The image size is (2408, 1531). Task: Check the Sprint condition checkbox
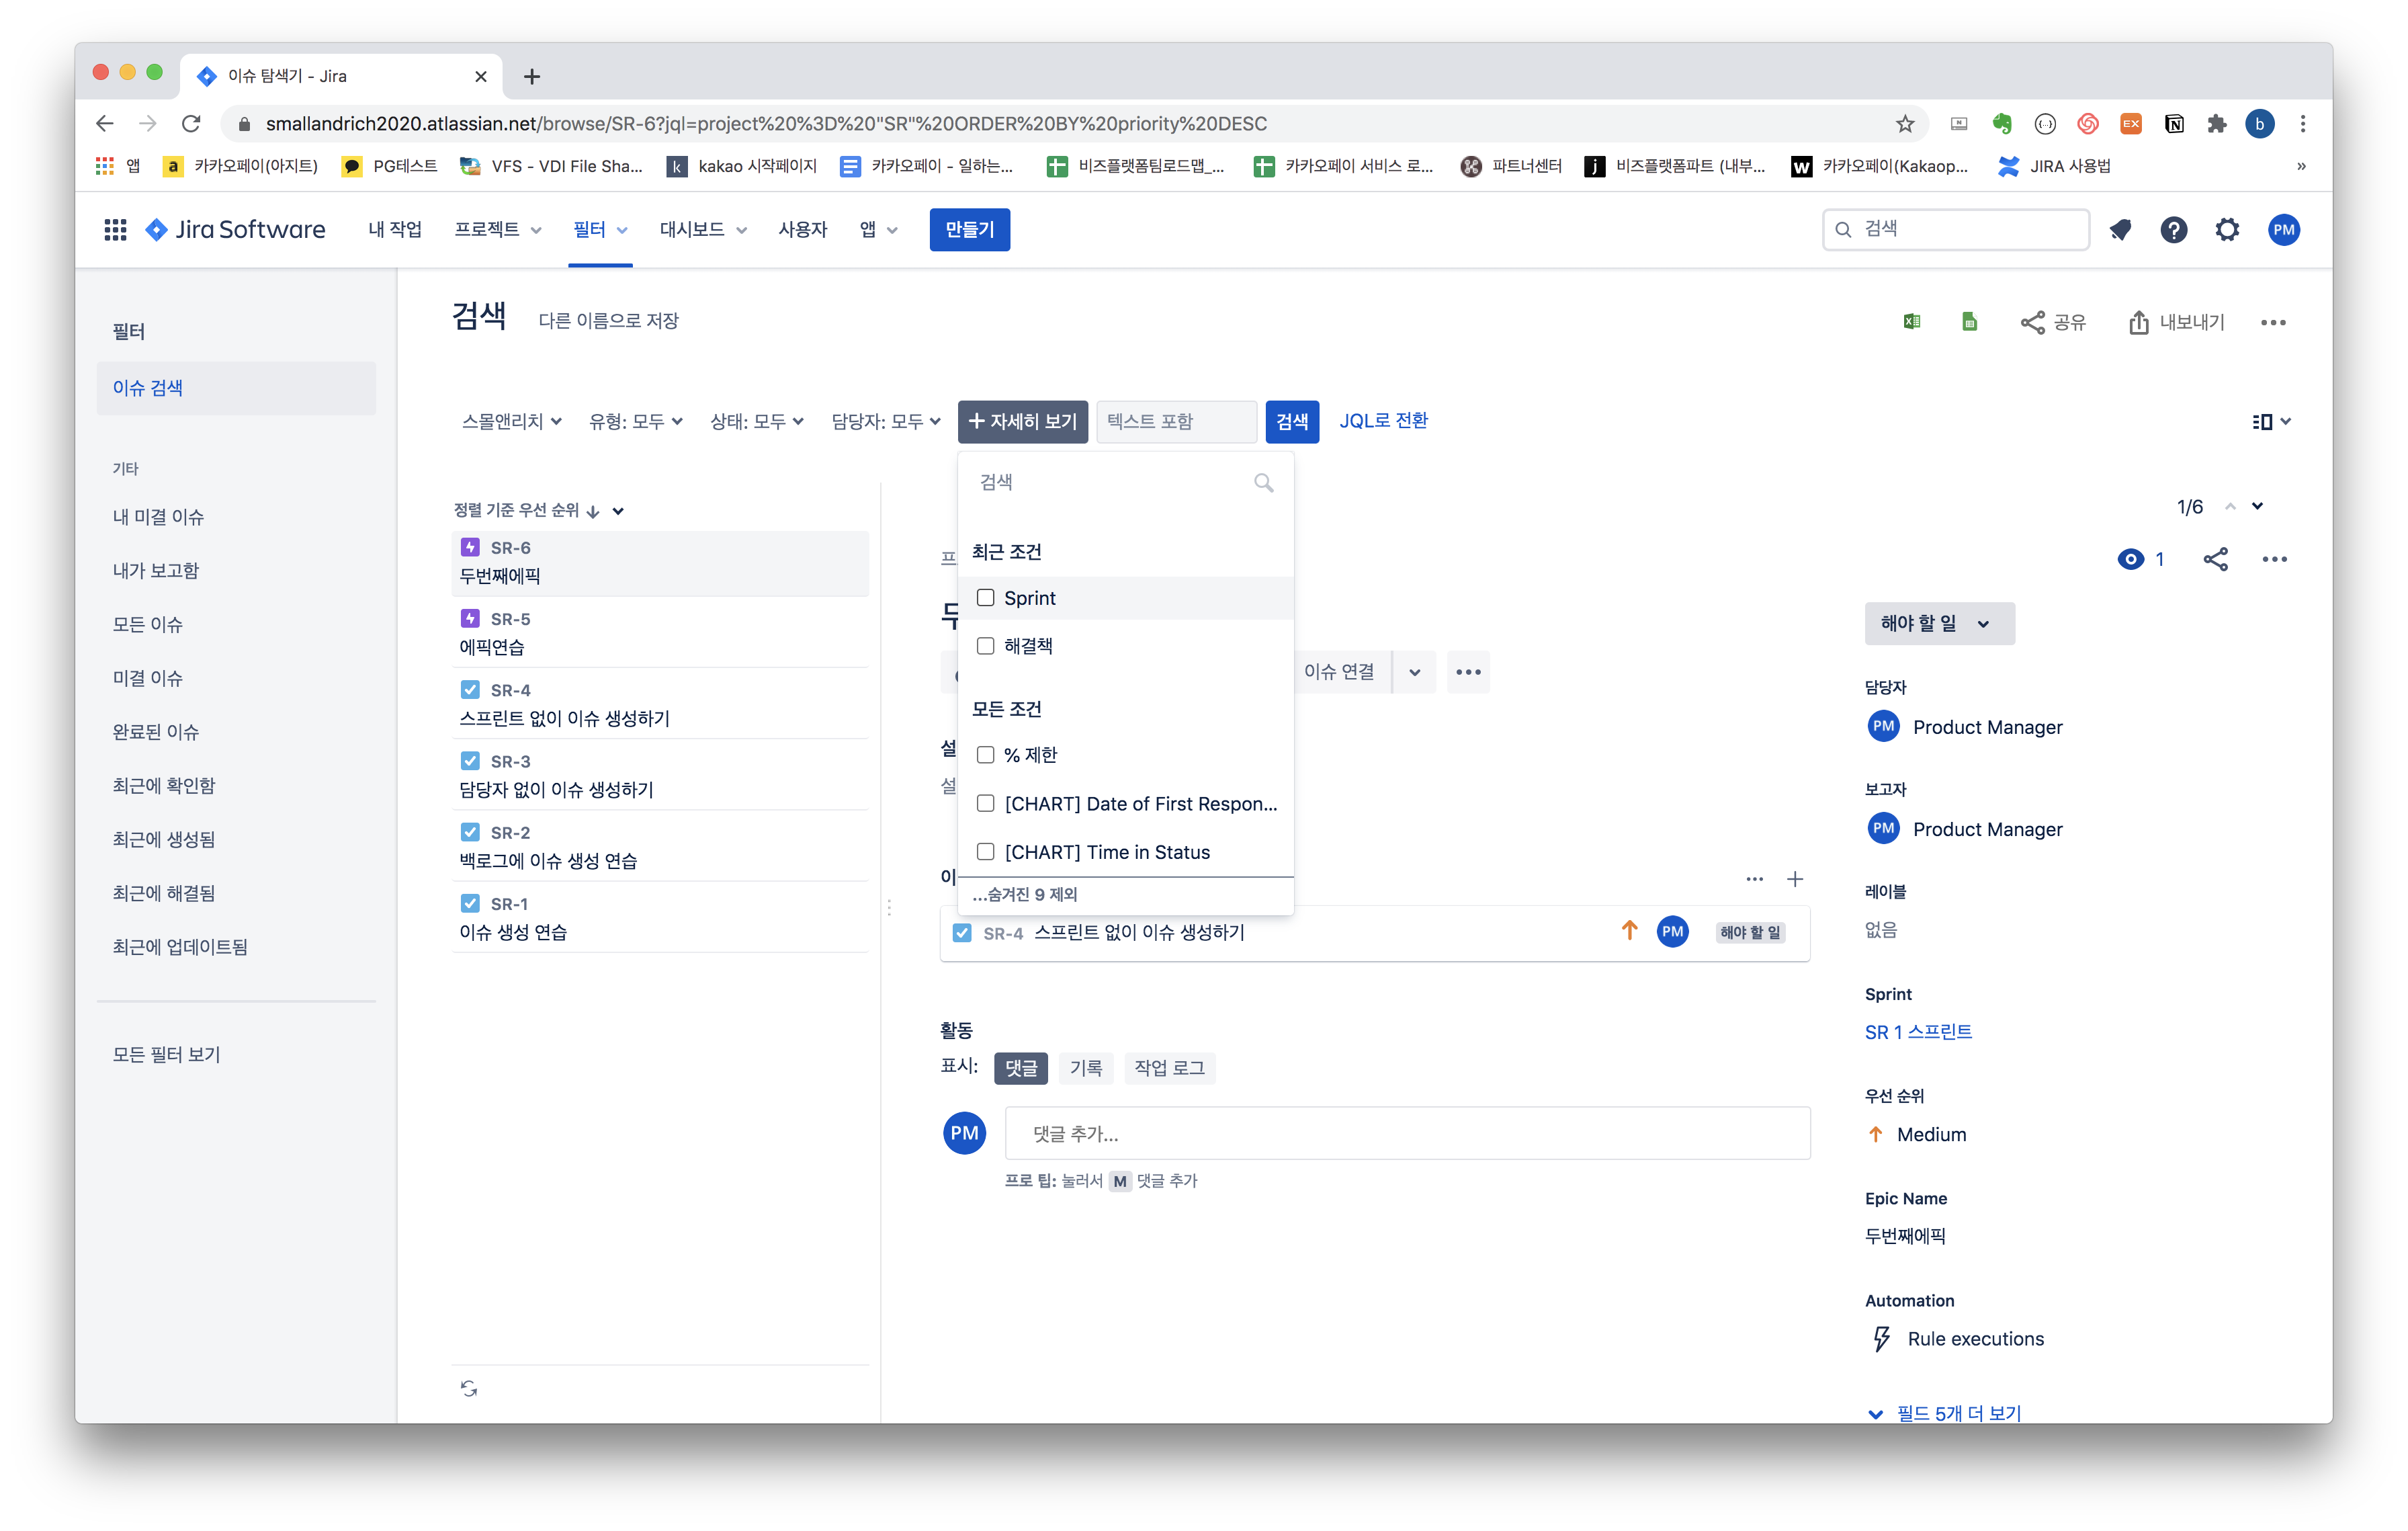click(985, 598)
